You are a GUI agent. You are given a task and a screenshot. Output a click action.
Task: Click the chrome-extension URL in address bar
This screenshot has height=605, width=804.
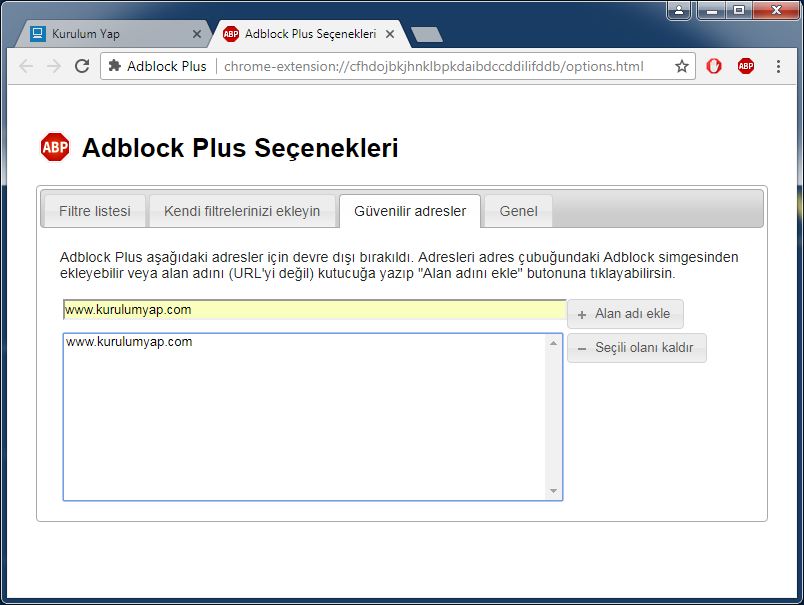434,66
